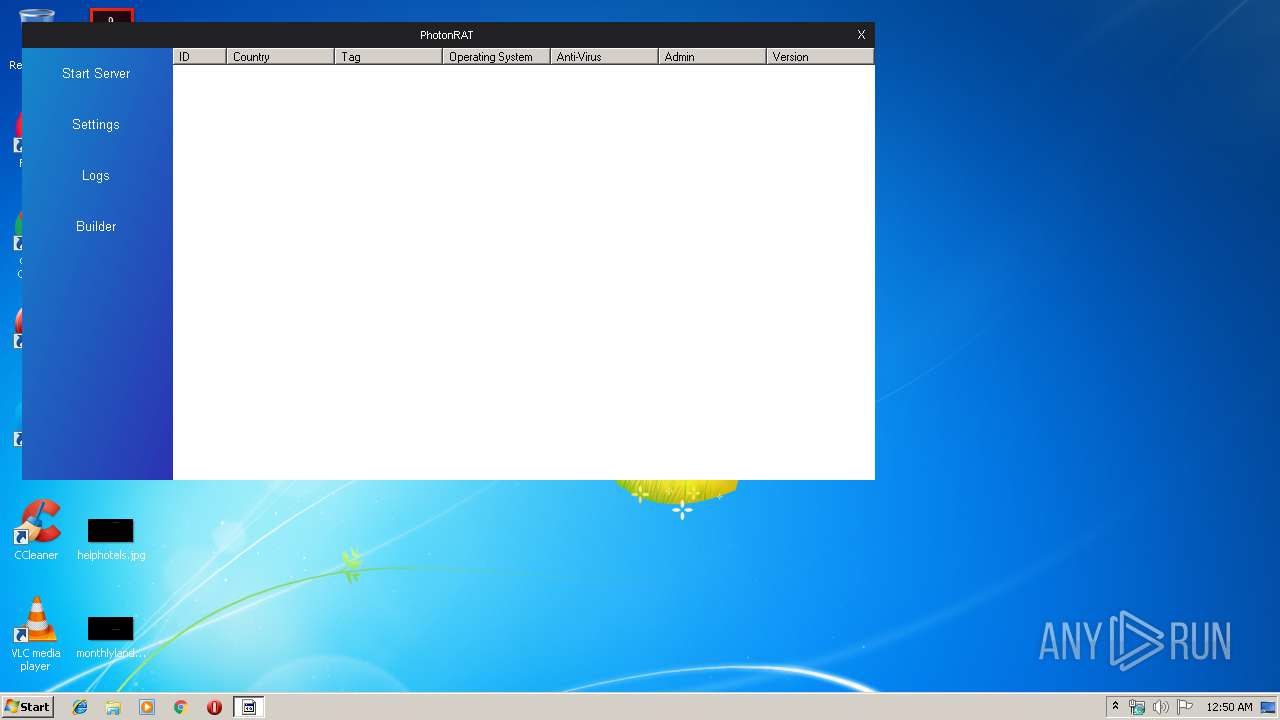Viewport: 1280px width, 720px height.
Task: Open the Logs section
Action: (96, 176)
